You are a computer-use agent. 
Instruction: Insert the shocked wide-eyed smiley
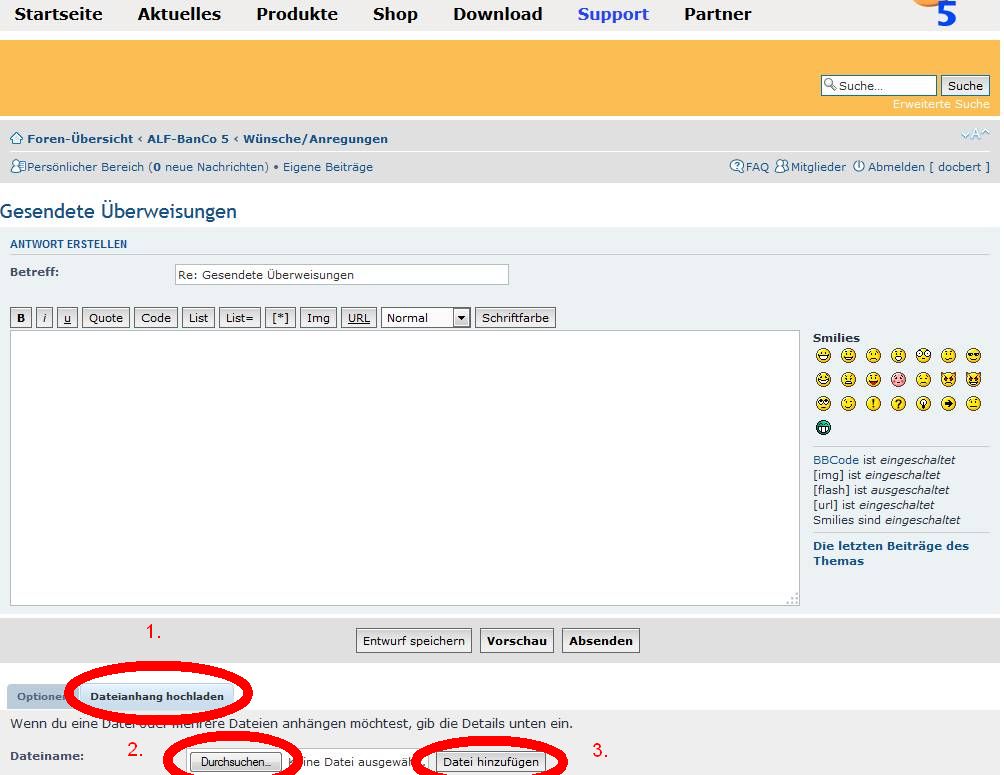point(923,355)
